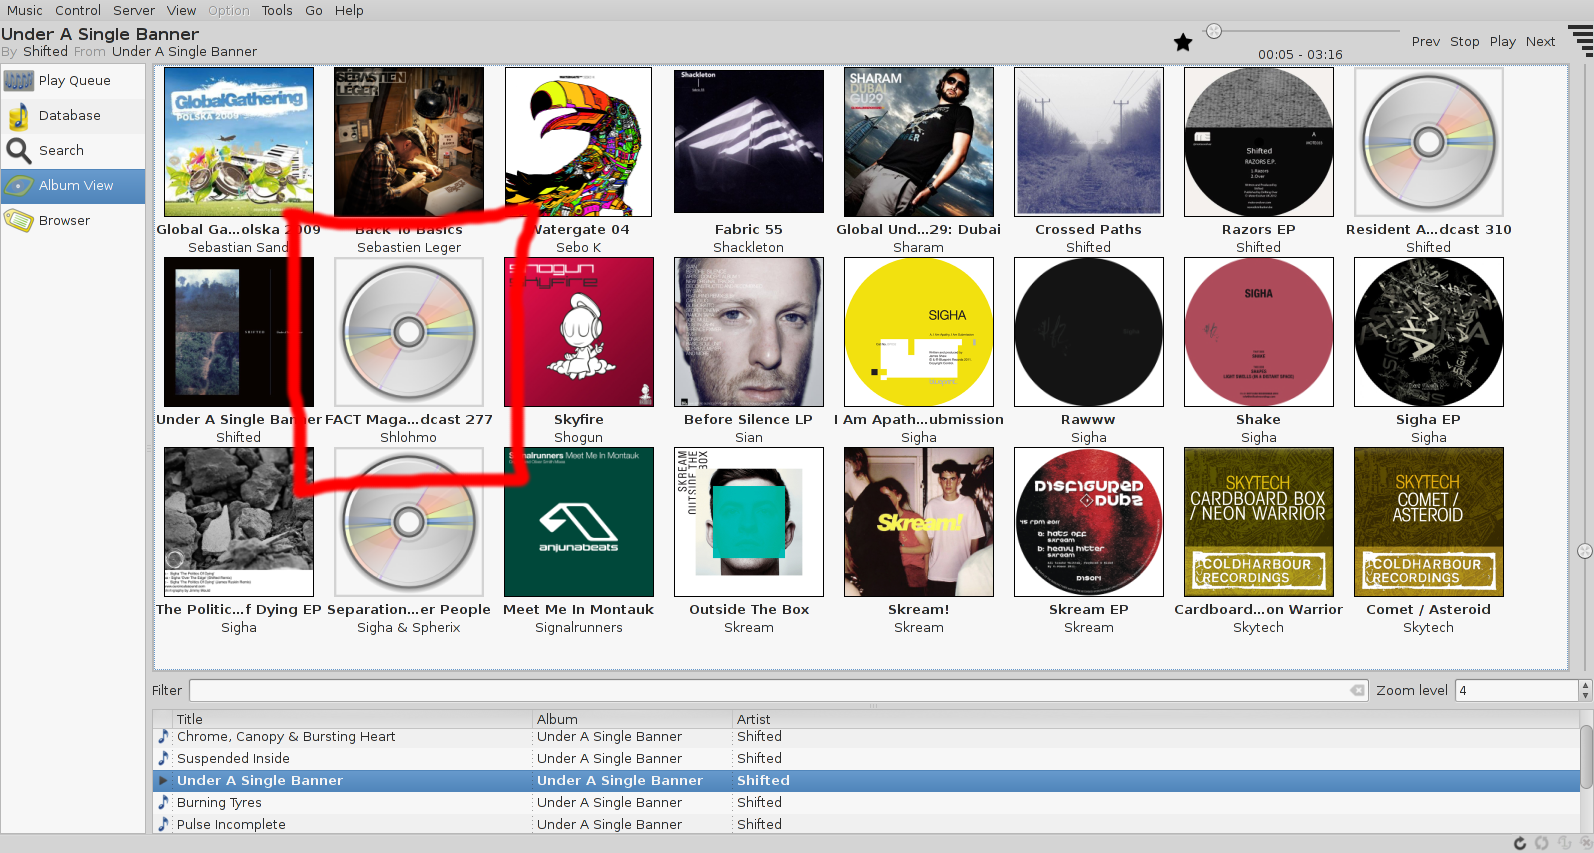Open the Browser view in the sidebar
The image size is (1594, 853).
[73, 221]
